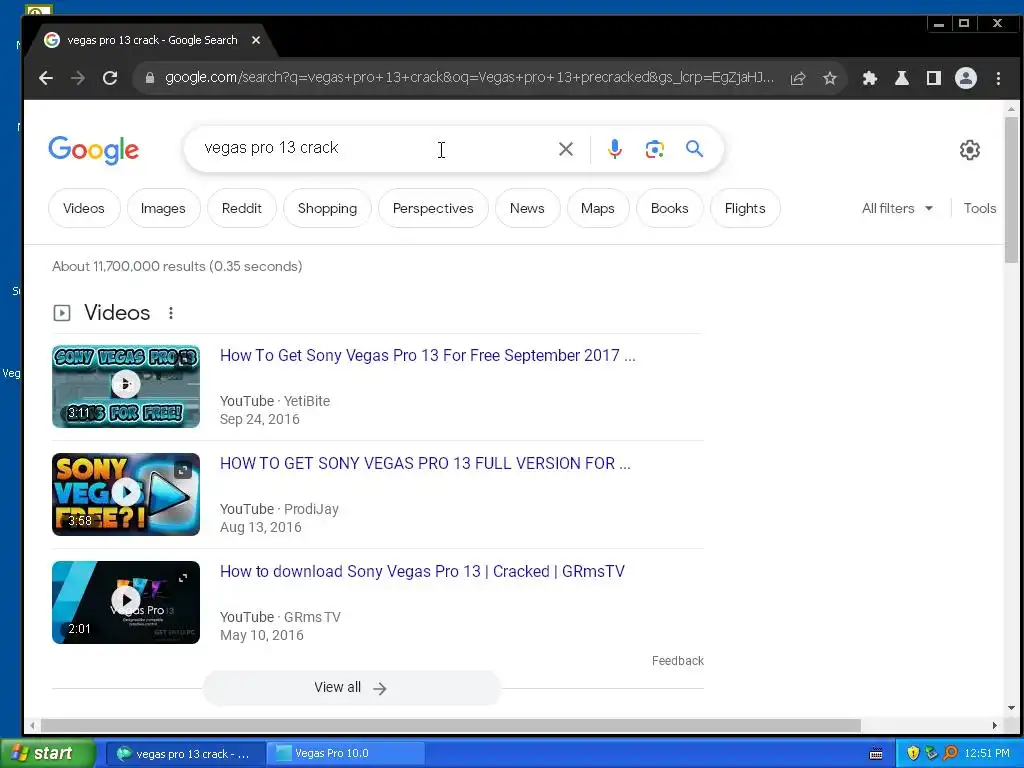
Task: Filter results by Images
Action: (x=163, y=208)
